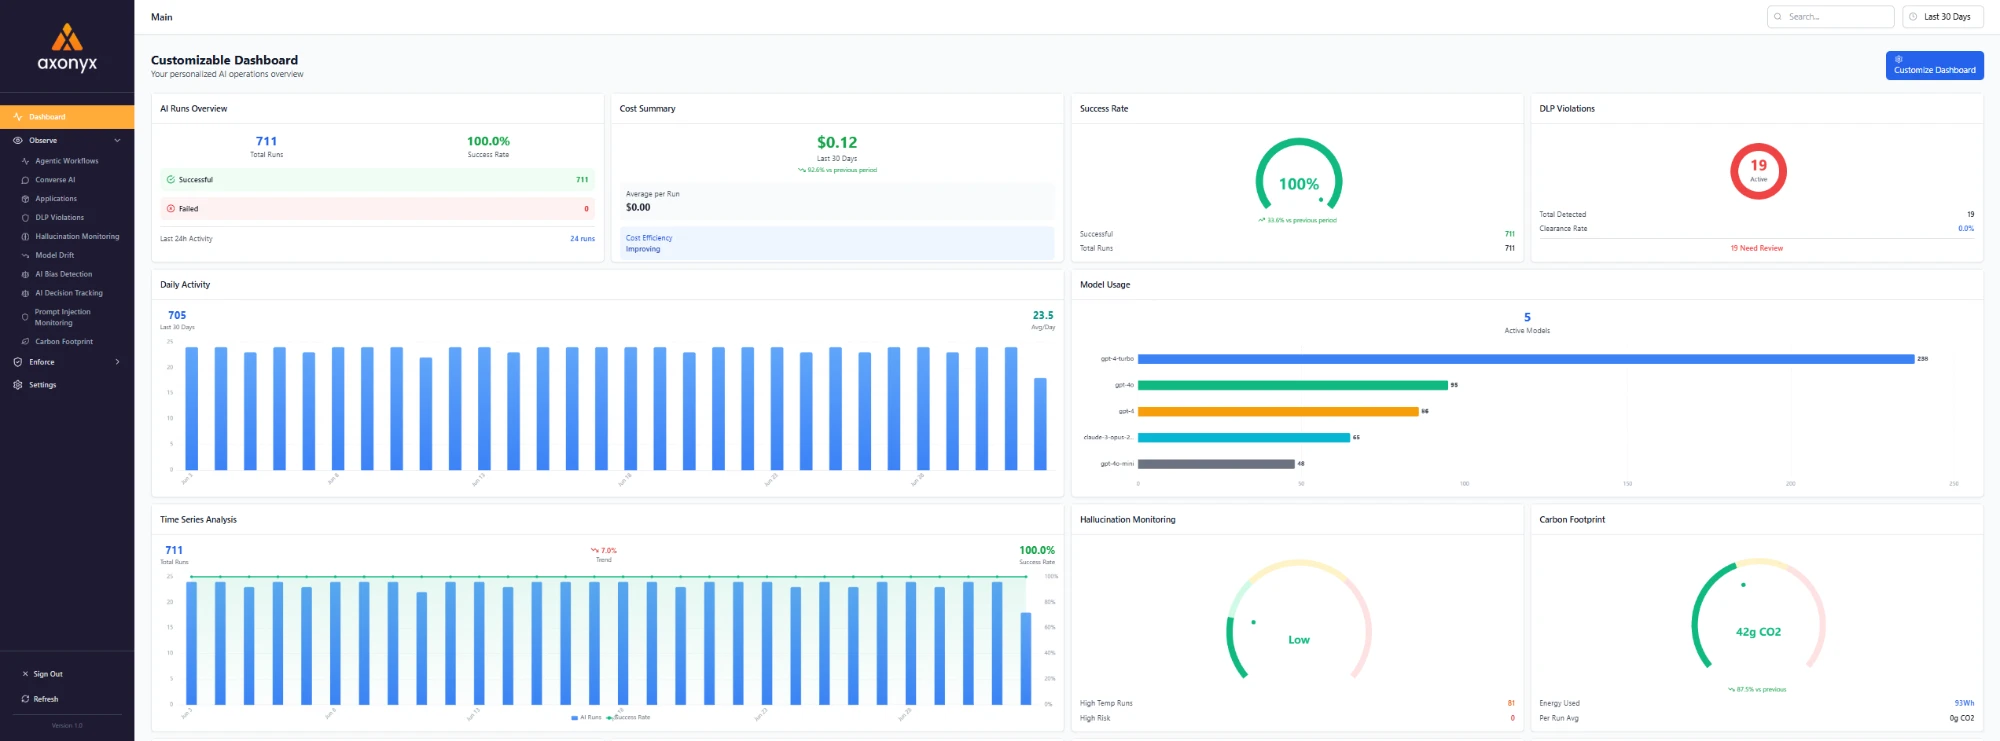
Task: Click the 23.5 Avg/Day value
Action: pos(1043,316)
